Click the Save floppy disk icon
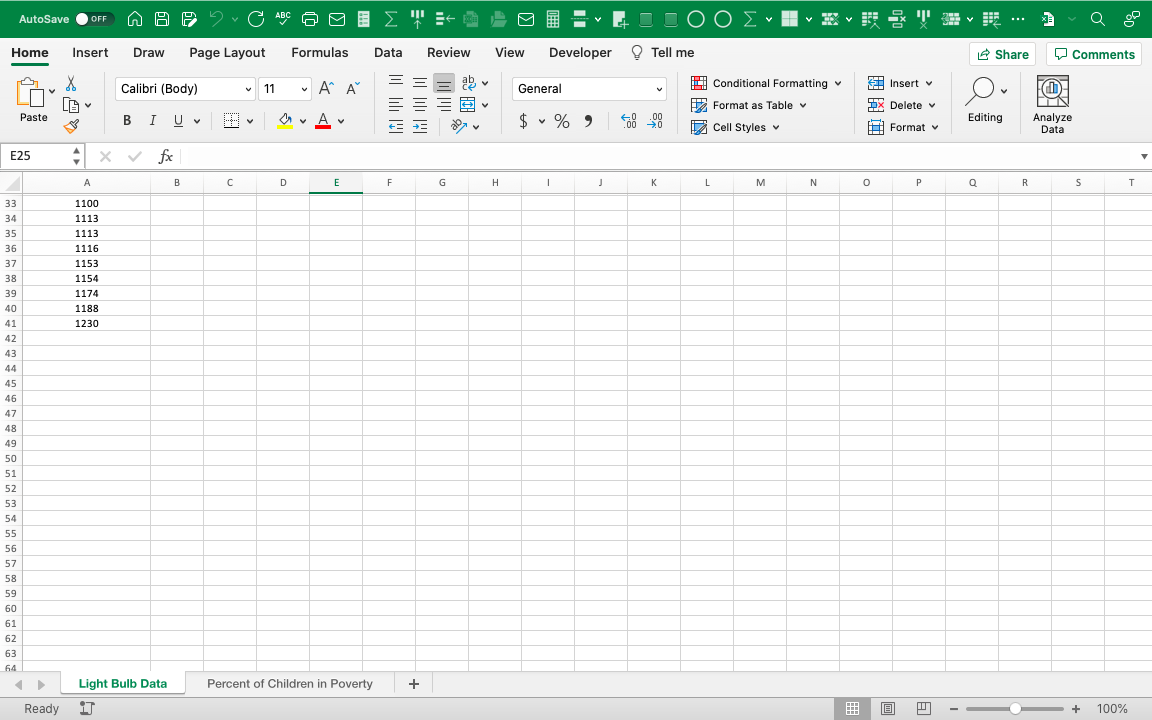This screenshot has width=1152, height=720. [162, 19]
